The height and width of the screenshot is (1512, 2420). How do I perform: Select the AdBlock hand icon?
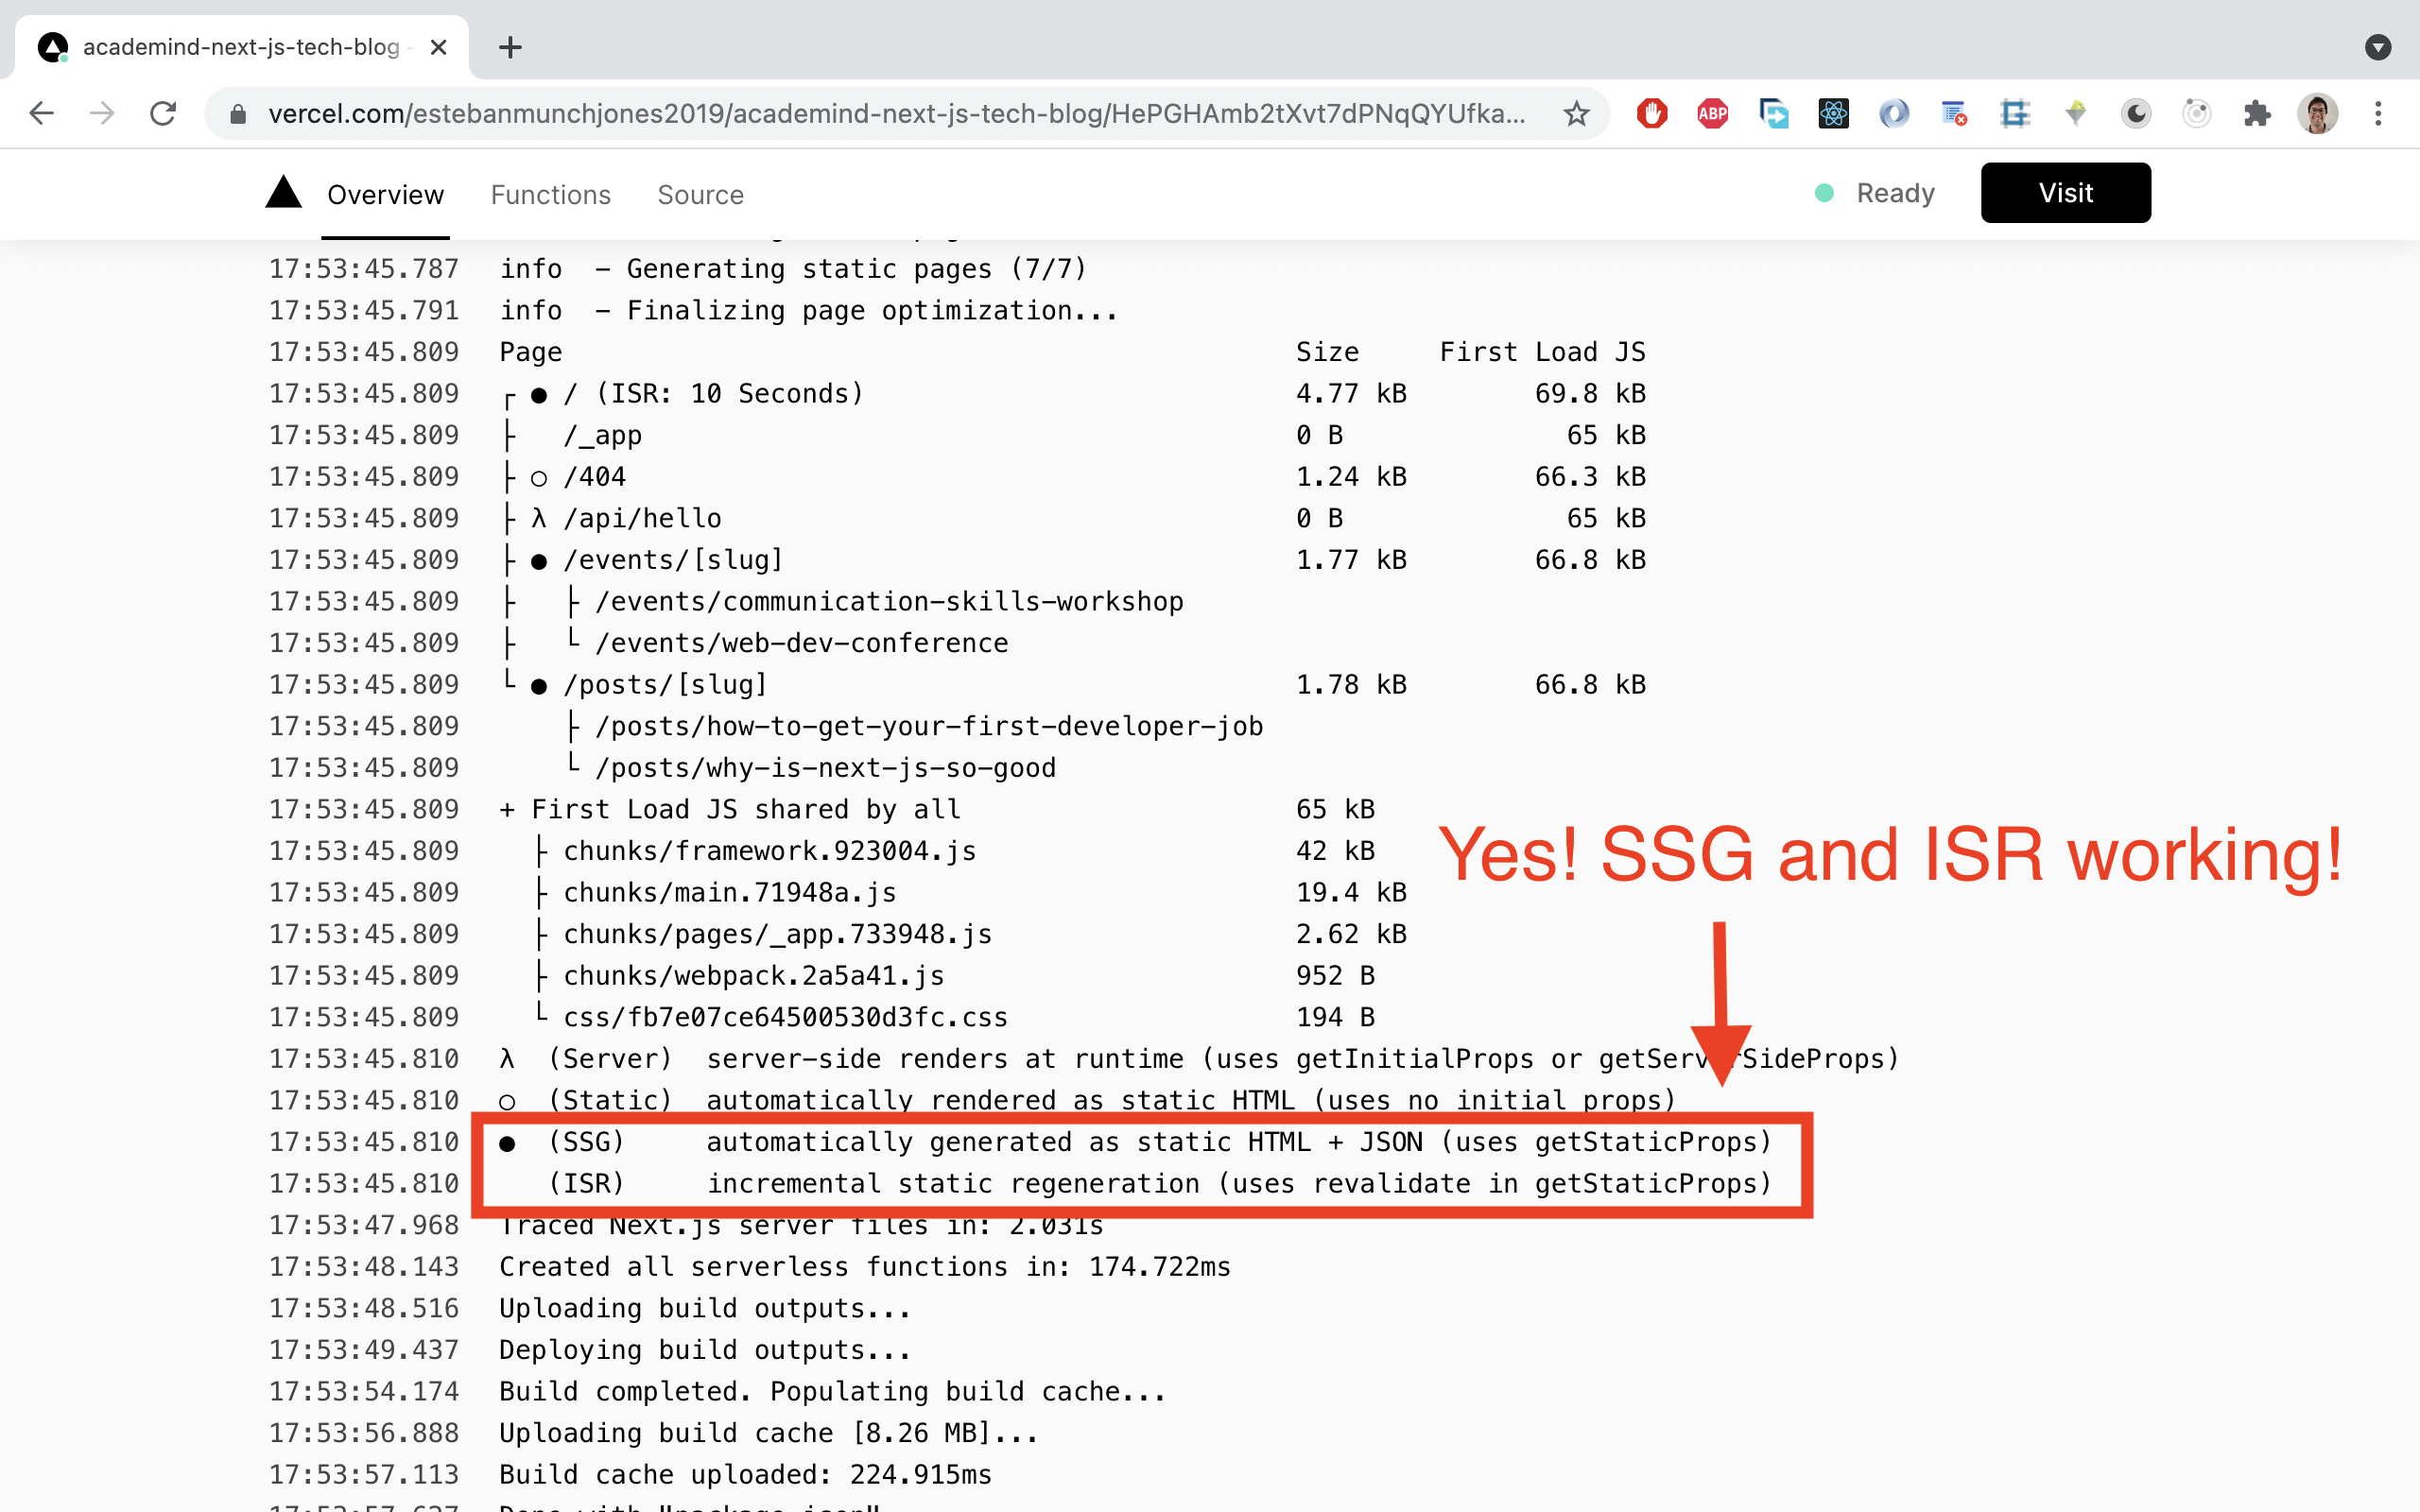tap(1651, 113)
